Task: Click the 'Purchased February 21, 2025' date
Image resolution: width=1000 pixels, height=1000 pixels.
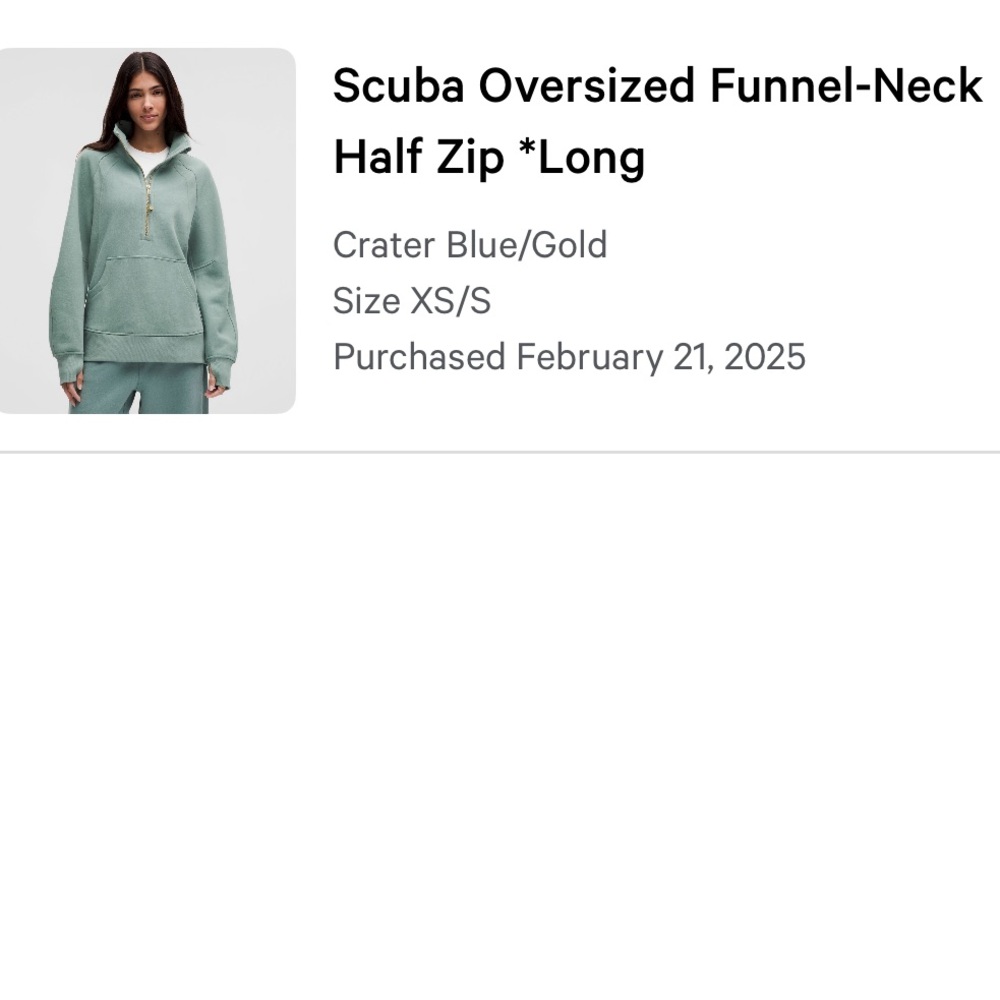Action: 570,357
